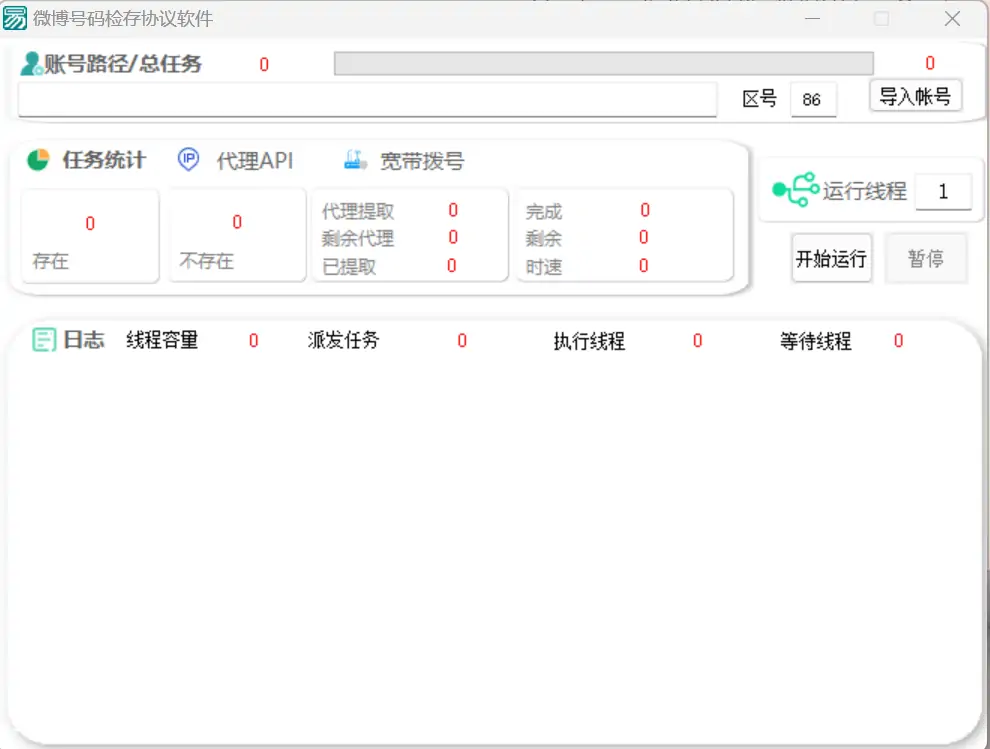Click the 等待线程 label
The height and width of the screenshot is (749, 990).
(x=816, y=341)
